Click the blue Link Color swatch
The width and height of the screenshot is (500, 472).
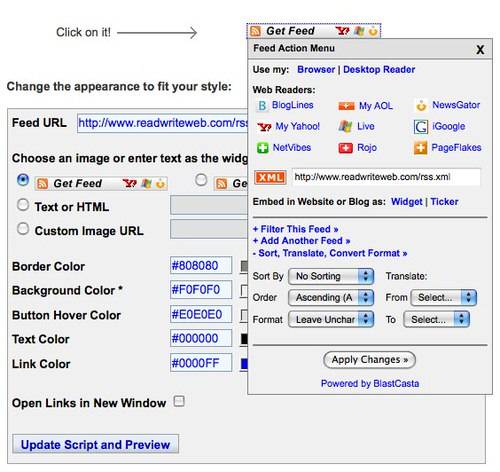tap(244, 363)
